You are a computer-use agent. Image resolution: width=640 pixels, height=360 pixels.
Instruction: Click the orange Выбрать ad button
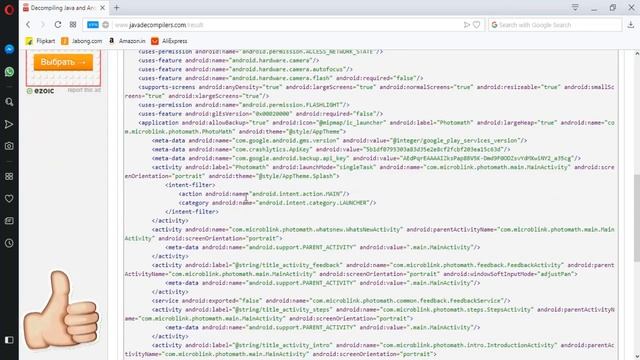pyautogui.click(x=63, y=62)
